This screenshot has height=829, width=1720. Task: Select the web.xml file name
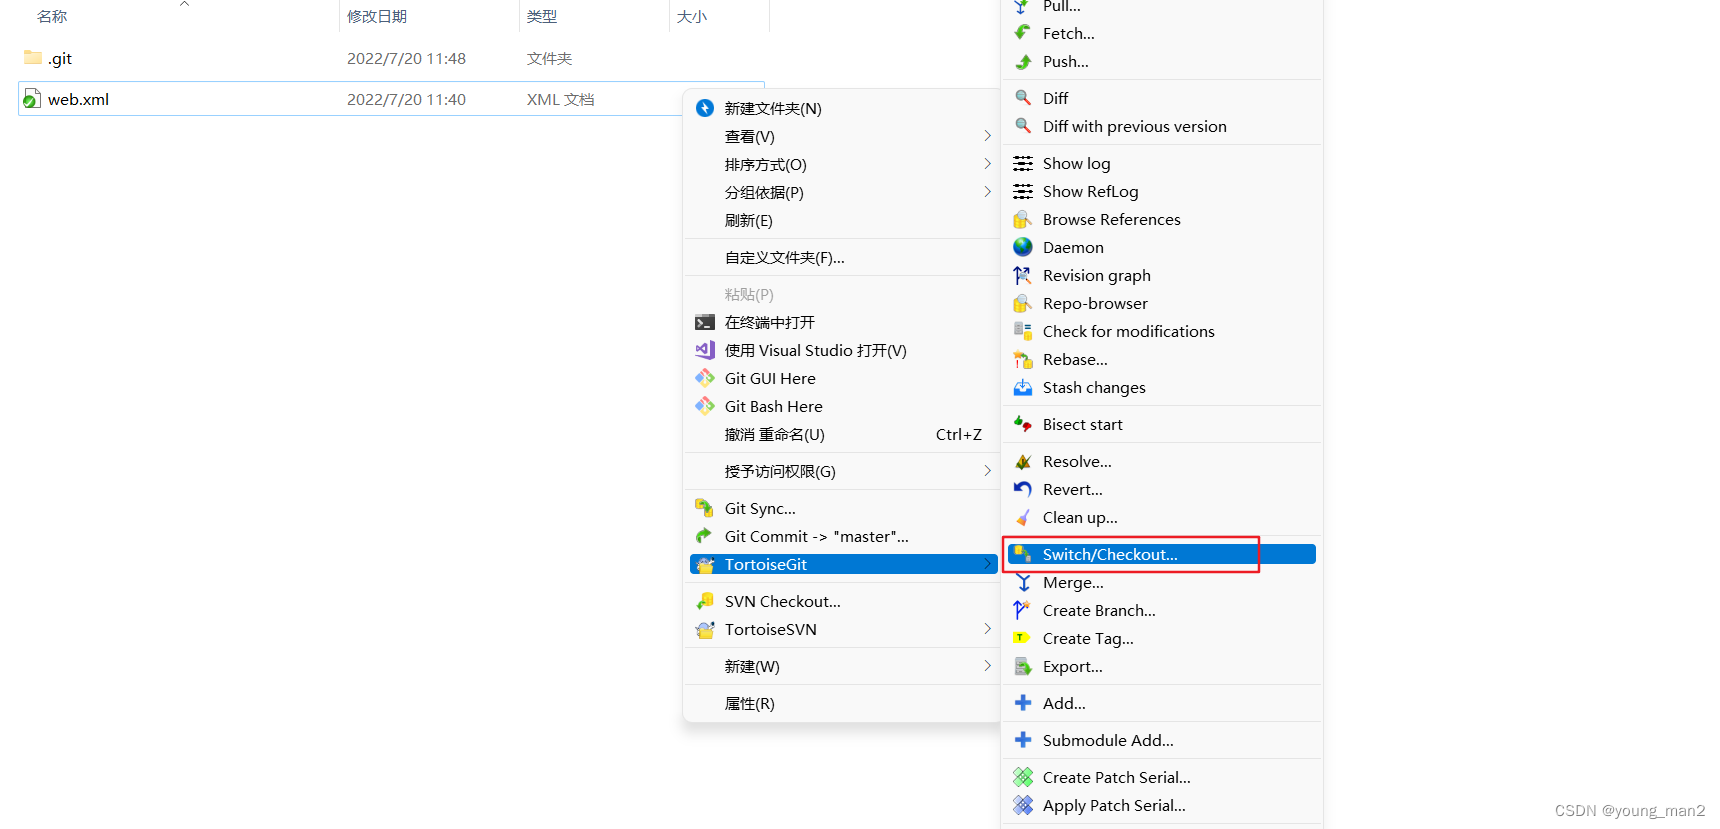[x=78, y=99]
